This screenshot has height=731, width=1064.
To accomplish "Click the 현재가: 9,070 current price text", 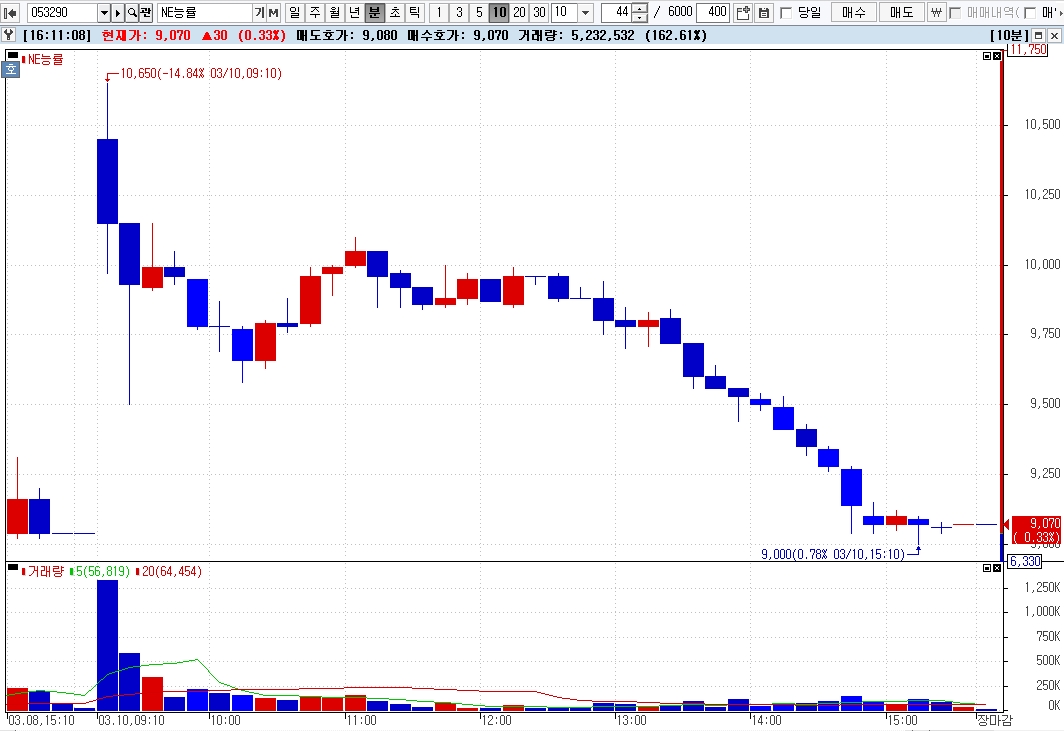I will point(146,35).
